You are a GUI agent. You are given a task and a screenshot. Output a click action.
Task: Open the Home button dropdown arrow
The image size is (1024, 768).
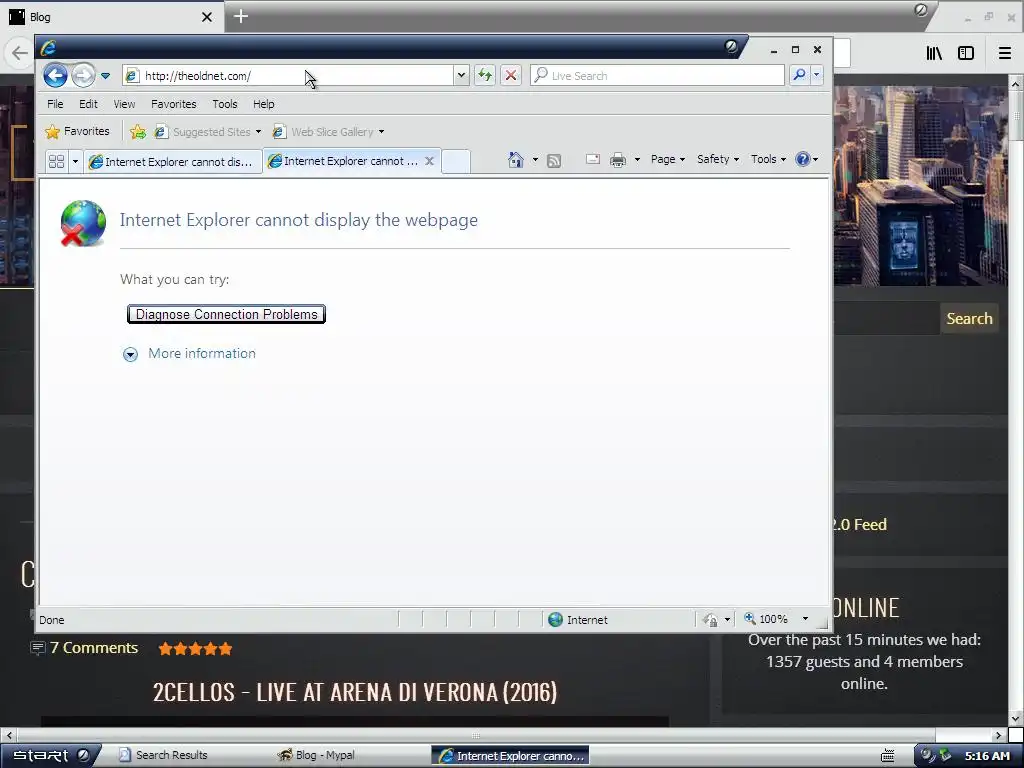pos(535,159)
